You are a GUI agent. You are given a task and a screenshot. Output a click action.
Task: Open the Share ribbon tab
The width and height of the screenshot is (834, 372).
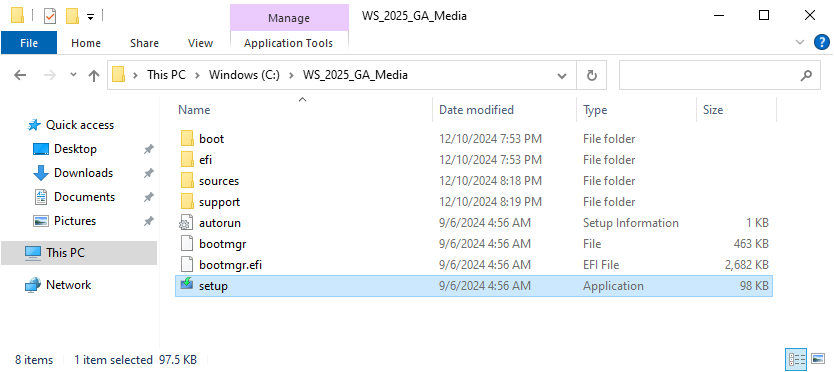click(144, 43)
